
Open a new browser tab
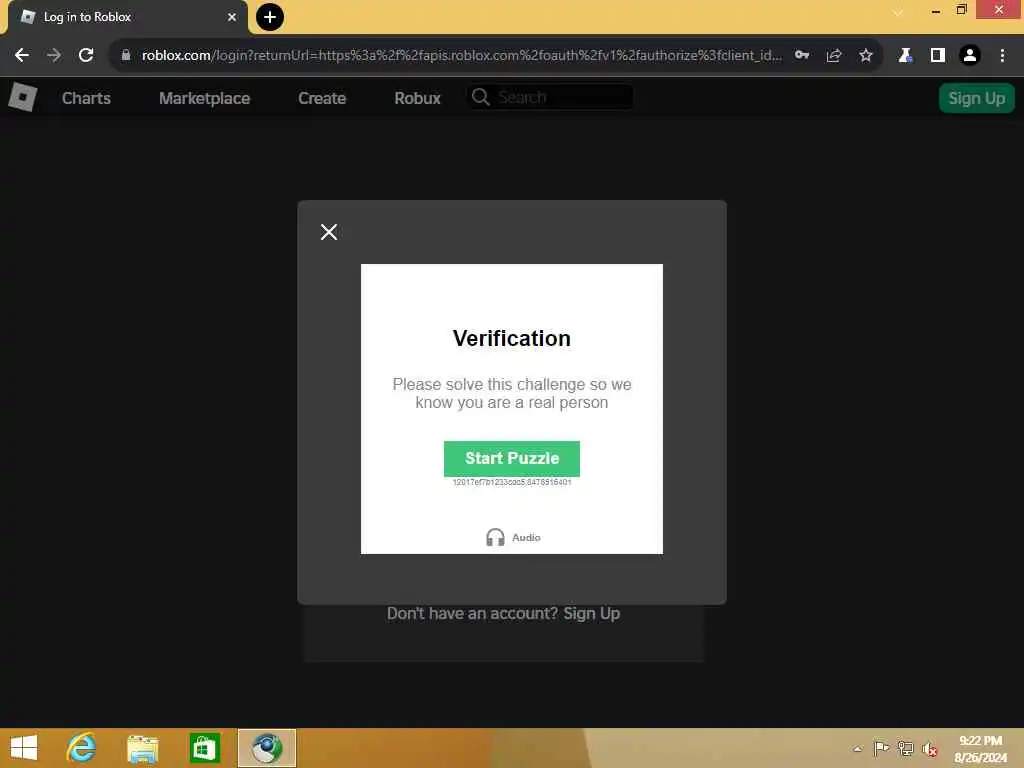click(270, 17)
